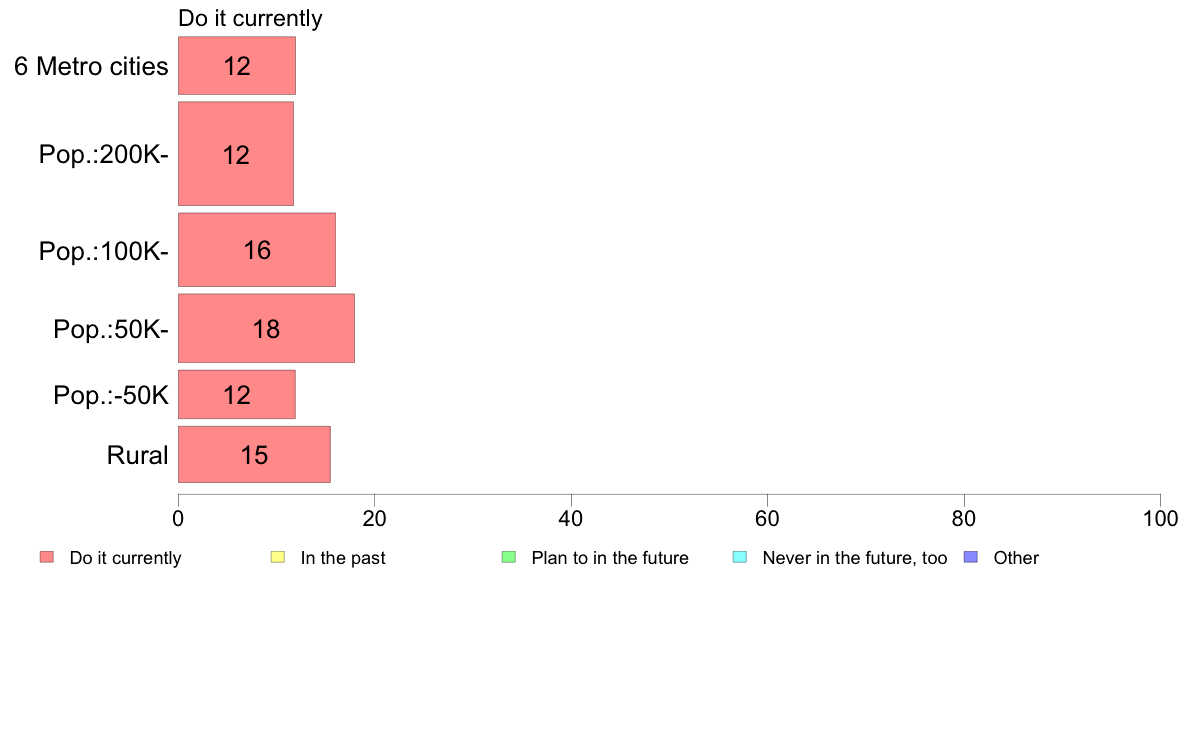Click the 'In the past' legend text

(x=343, y=558)
